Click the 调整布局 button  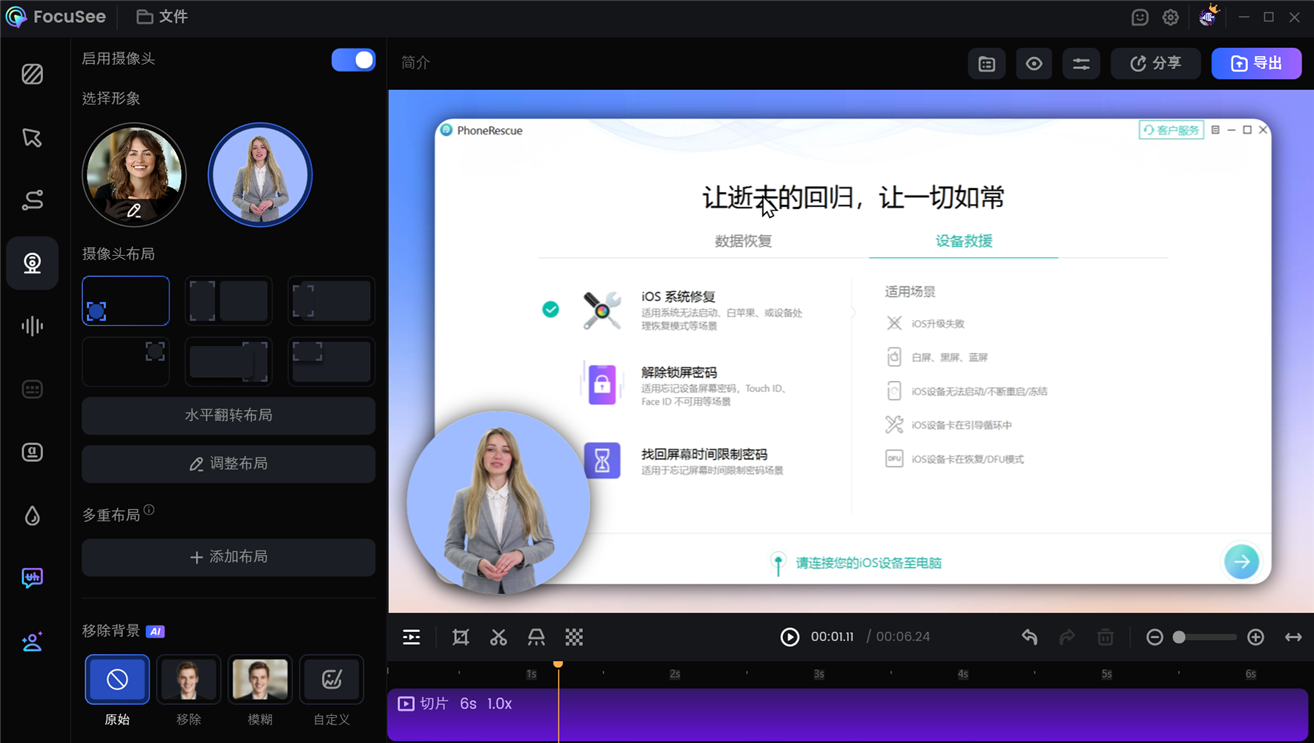229,464
